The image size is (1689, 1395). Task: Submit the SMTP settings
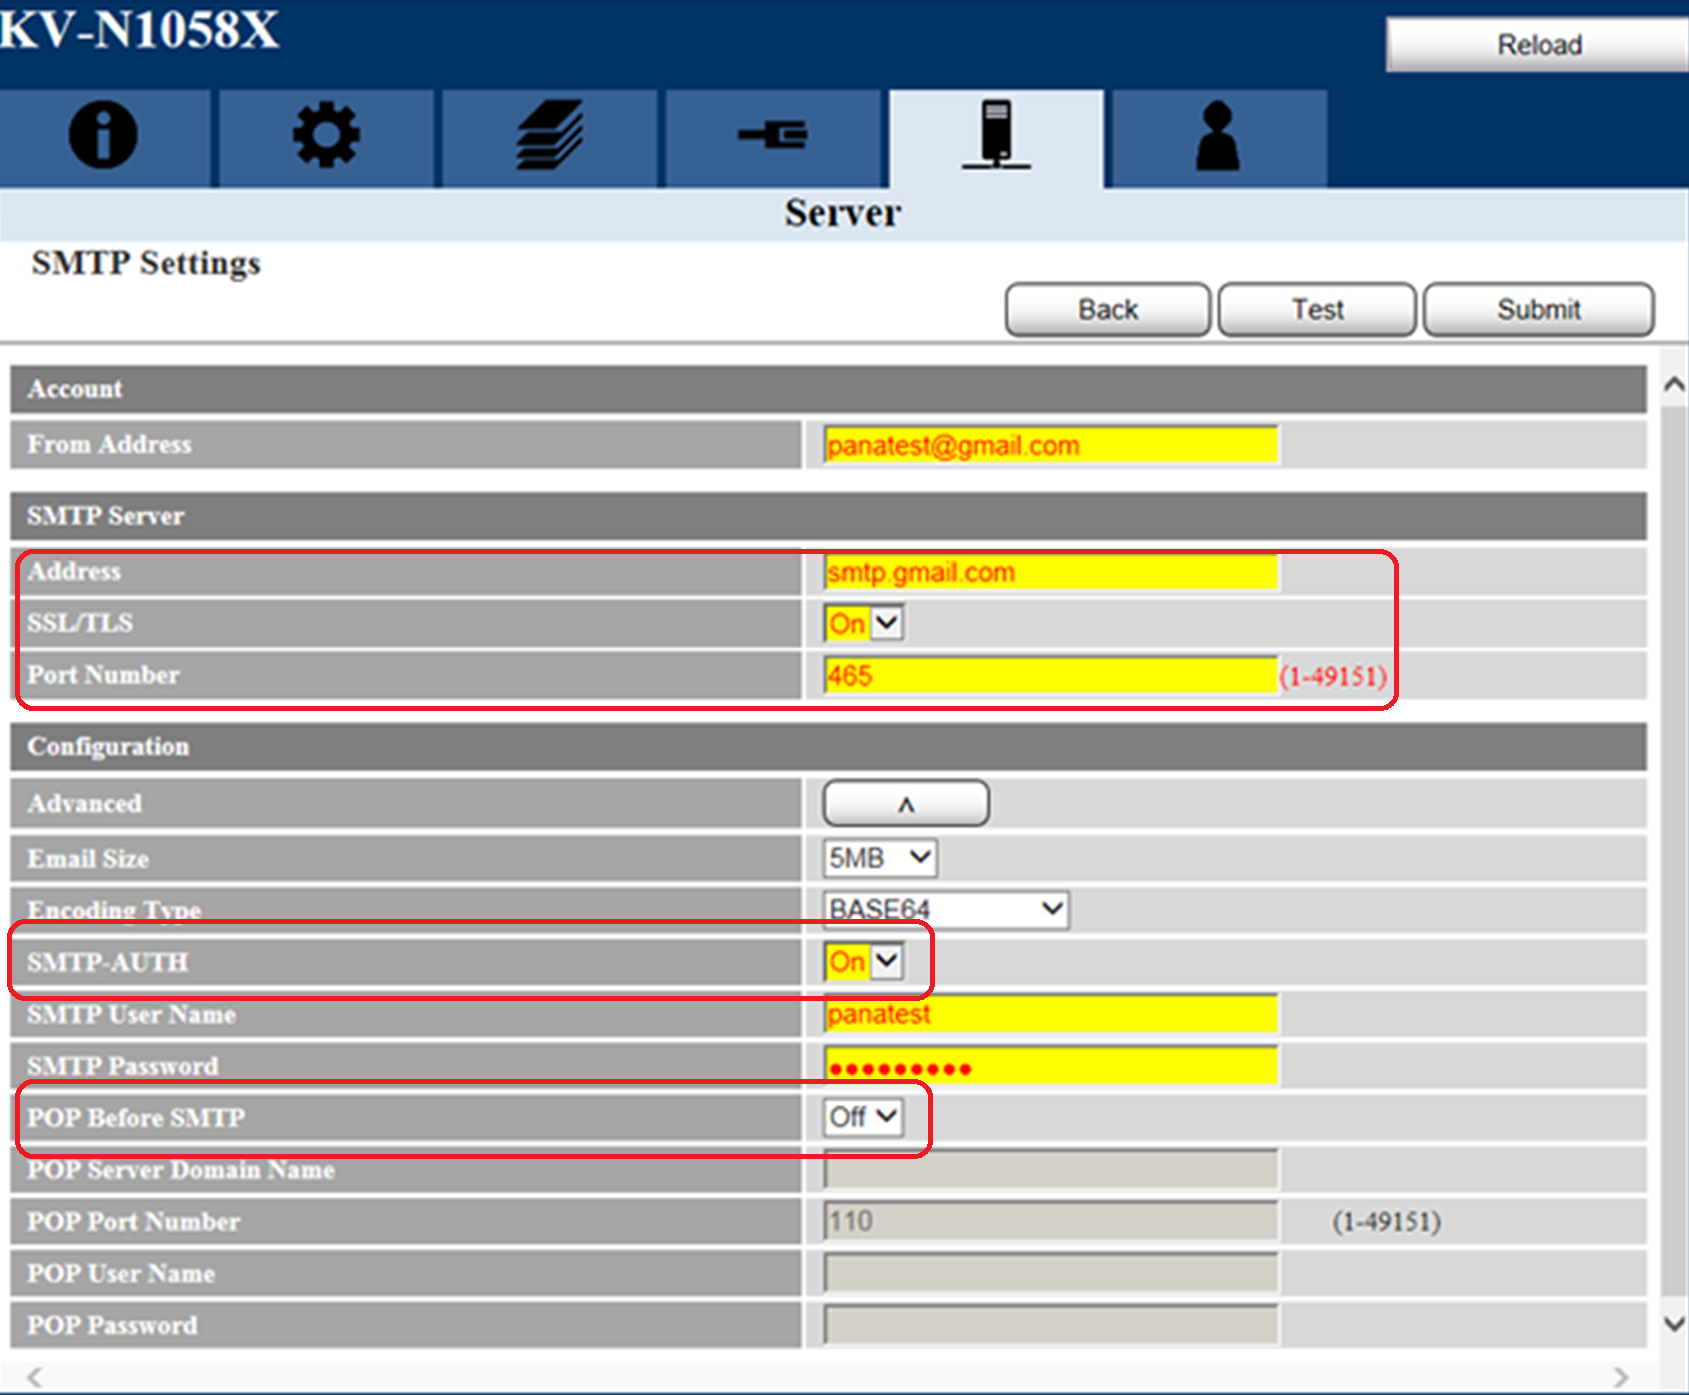point(1538,310)
